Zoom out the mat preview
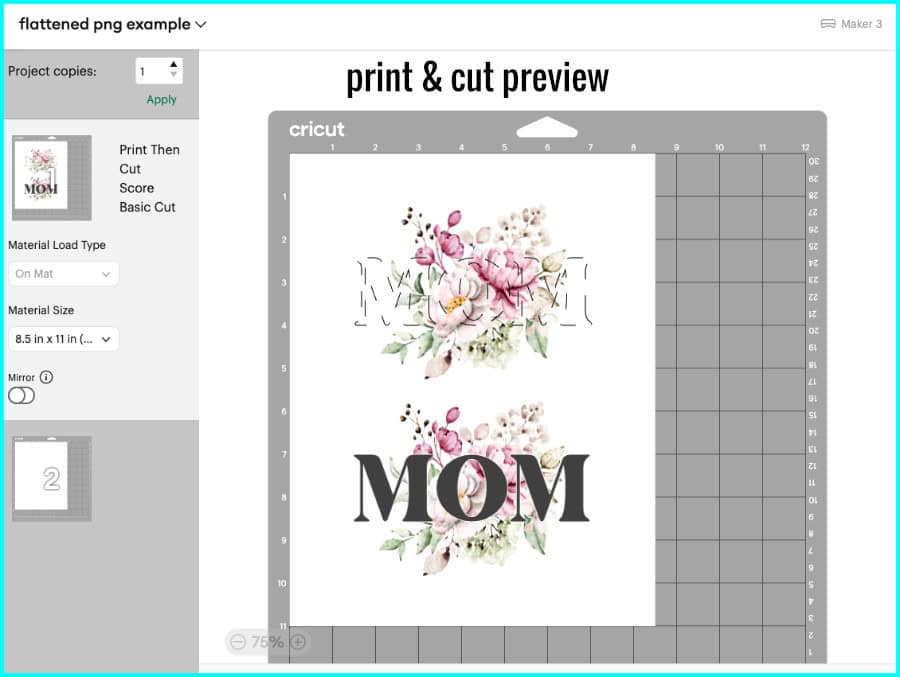The image size is (900, 677). [238, 641]
